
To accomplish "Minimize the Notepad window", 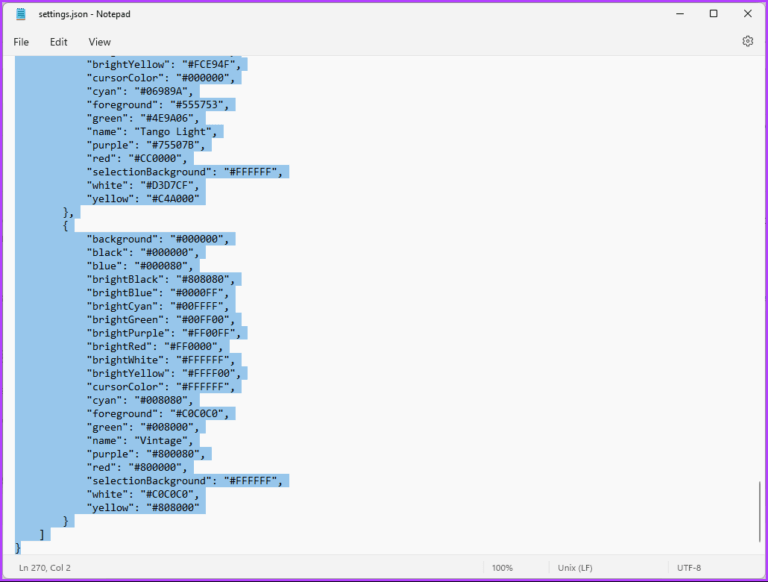I will pos(680,14).
